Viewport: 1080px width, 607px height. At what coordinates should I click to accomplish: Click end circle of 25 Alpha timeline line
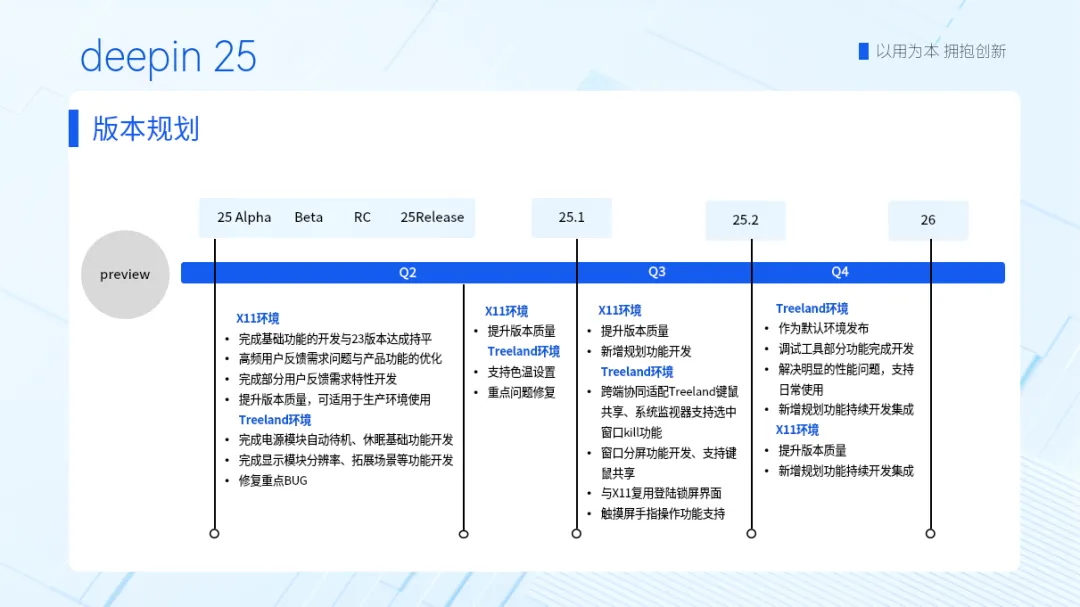click(214, 533)
